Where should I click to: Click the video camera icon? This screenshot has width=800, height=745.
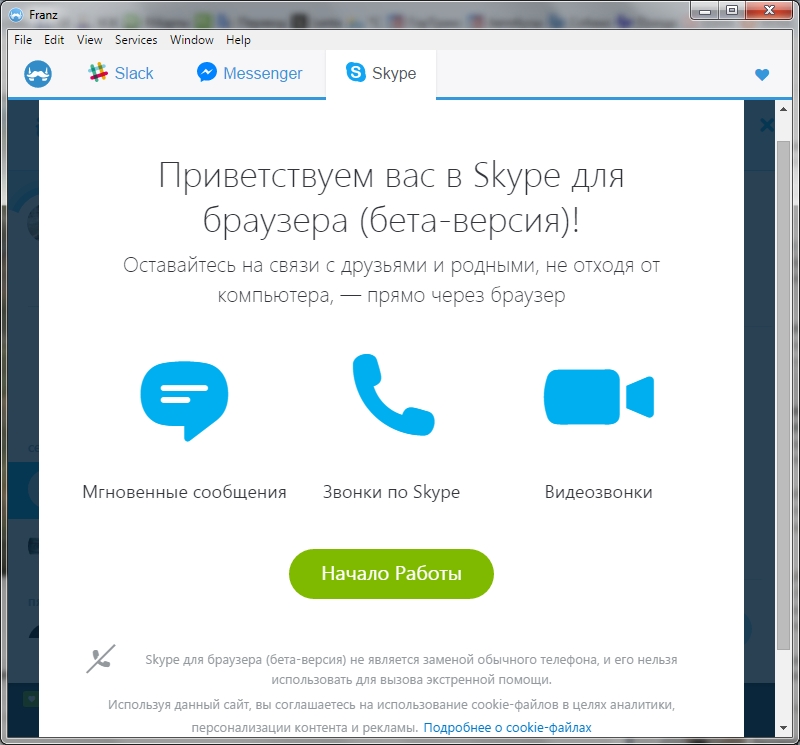599,396
